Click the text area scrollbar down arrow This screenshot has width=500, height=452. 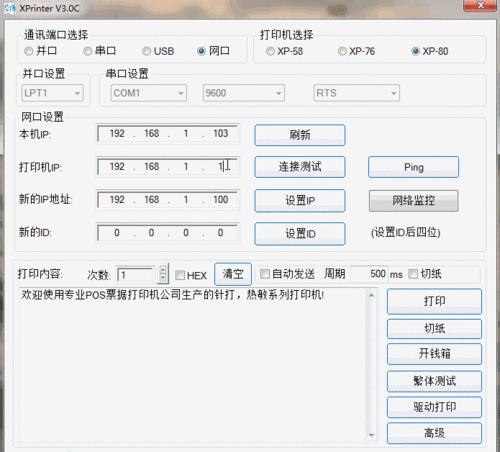pyautogui.click(x=372, y=435)
